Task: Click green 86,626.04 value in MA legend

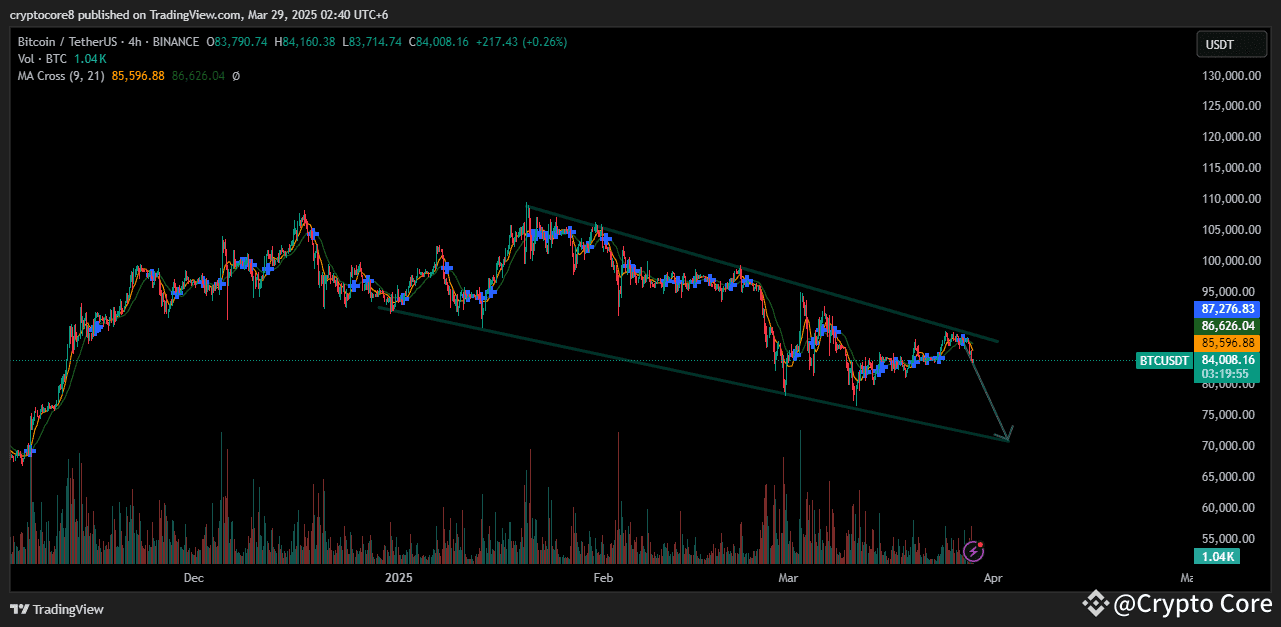Action: point(200,75)
